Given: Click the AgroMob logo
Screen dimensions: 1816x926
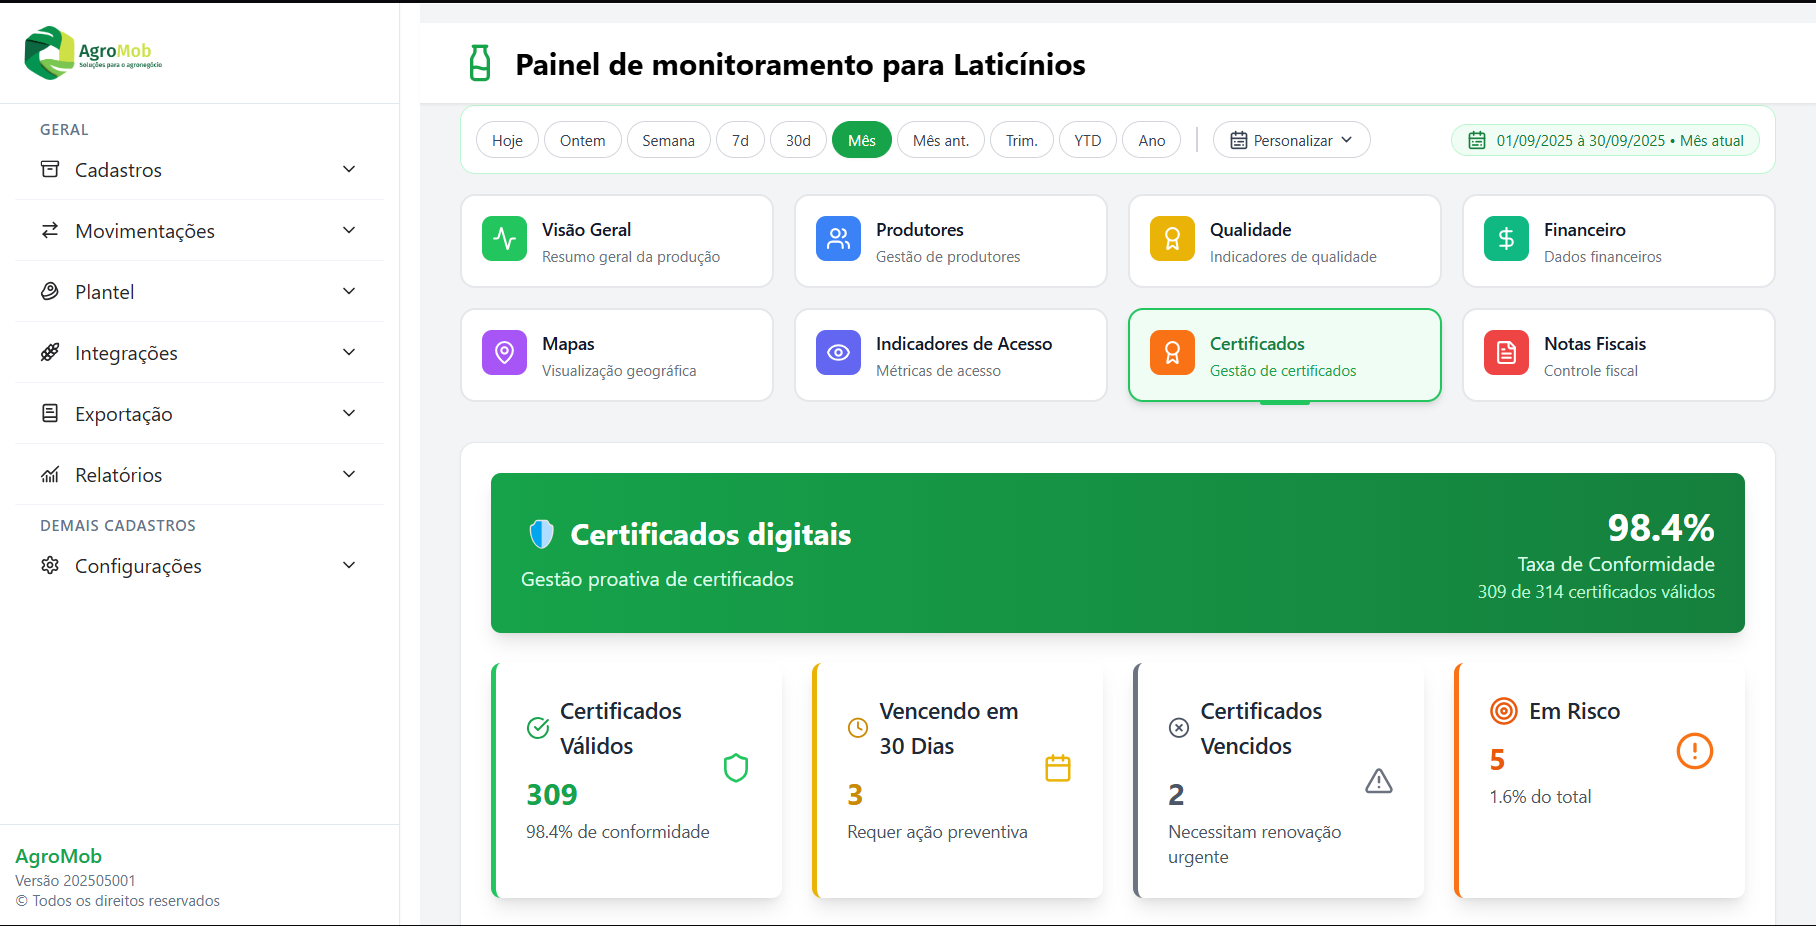Looking at the screenshot, I should [x=93, y=53].
